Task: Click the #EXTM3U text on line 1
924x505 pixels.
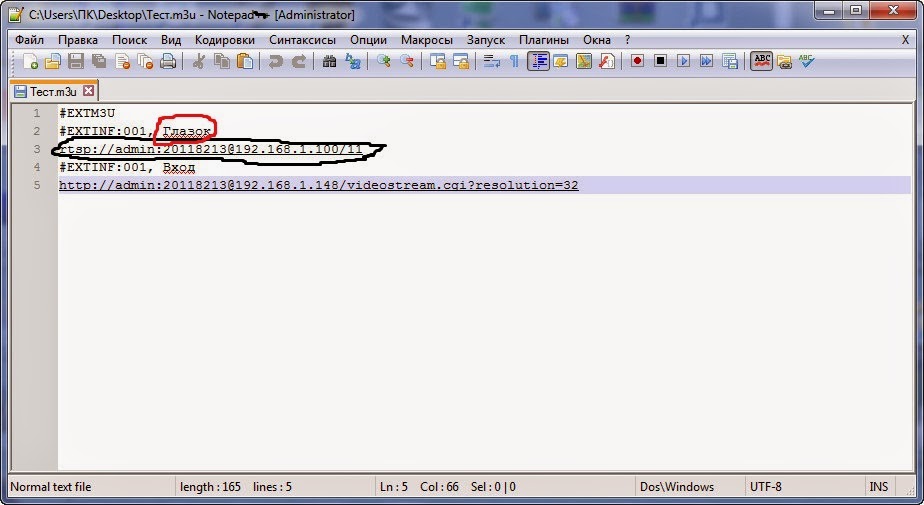Action: 87,113
